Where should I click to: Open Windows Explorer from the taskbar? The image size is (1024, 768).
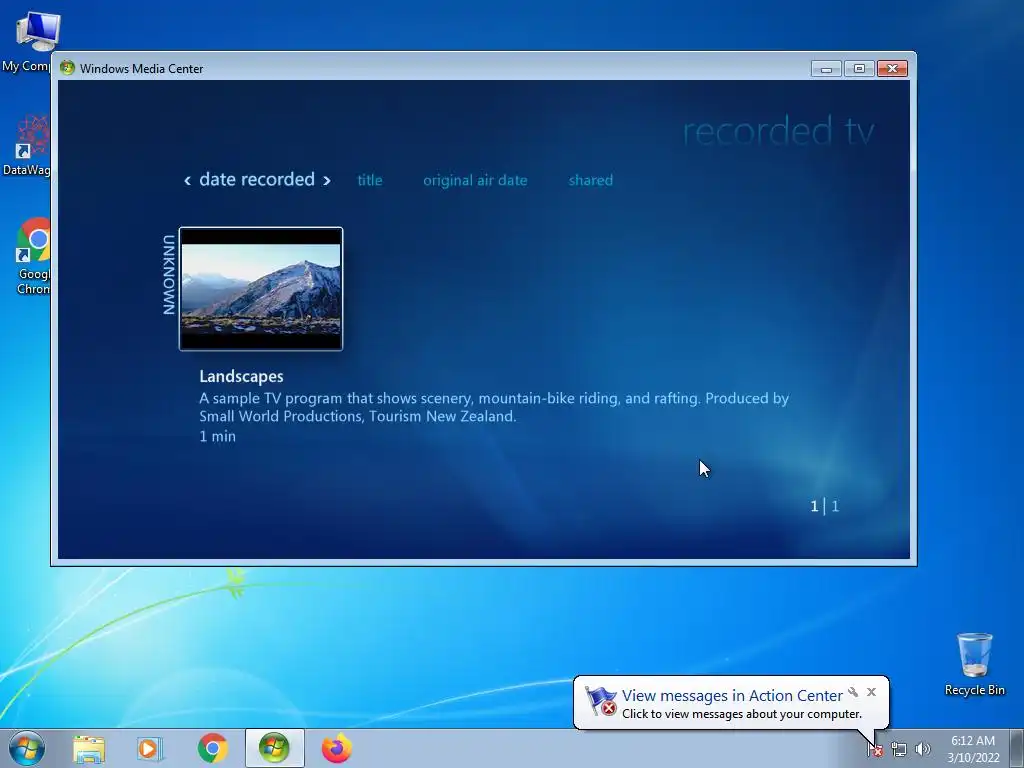click(x=89, y=749)
